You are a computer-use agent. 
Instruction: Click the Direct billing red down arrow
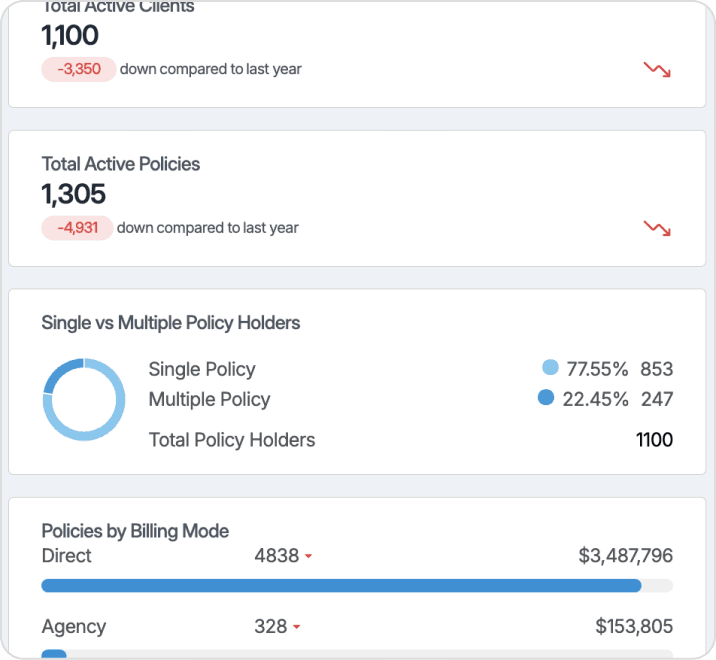[x=308, y=557]
